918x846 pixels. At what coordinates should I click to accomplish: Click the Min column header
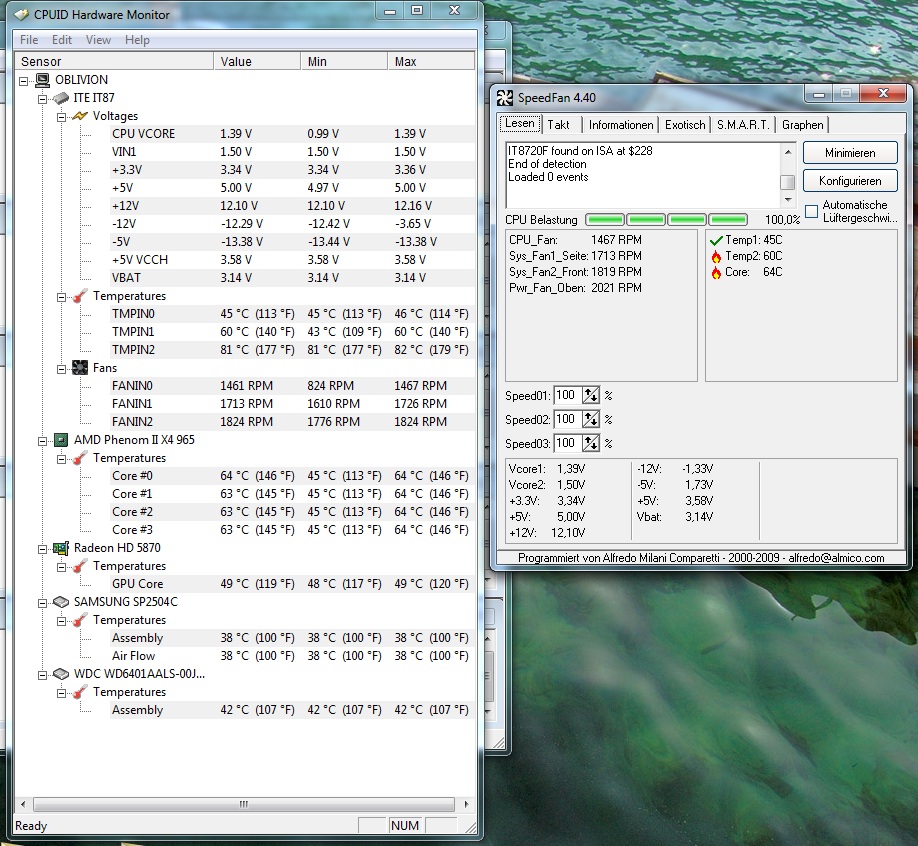pyautogui.click(x=344, y=61)
